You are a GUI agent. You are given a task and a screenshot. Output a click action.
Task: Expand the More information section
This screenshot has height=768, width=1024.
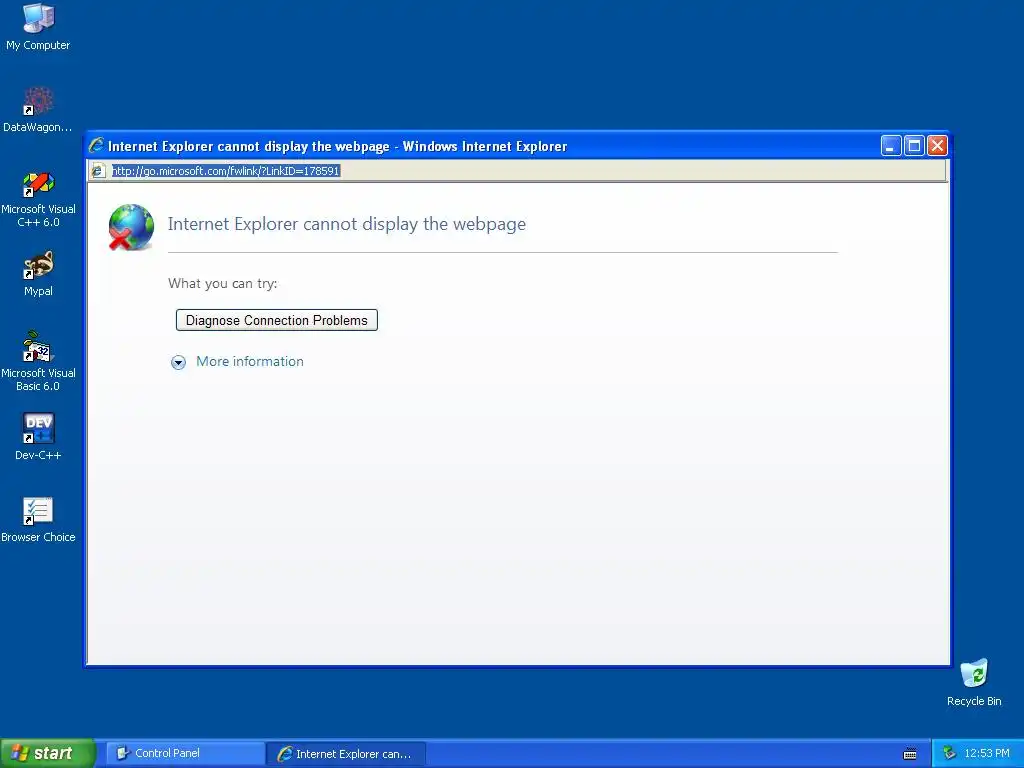coord(178,362)
